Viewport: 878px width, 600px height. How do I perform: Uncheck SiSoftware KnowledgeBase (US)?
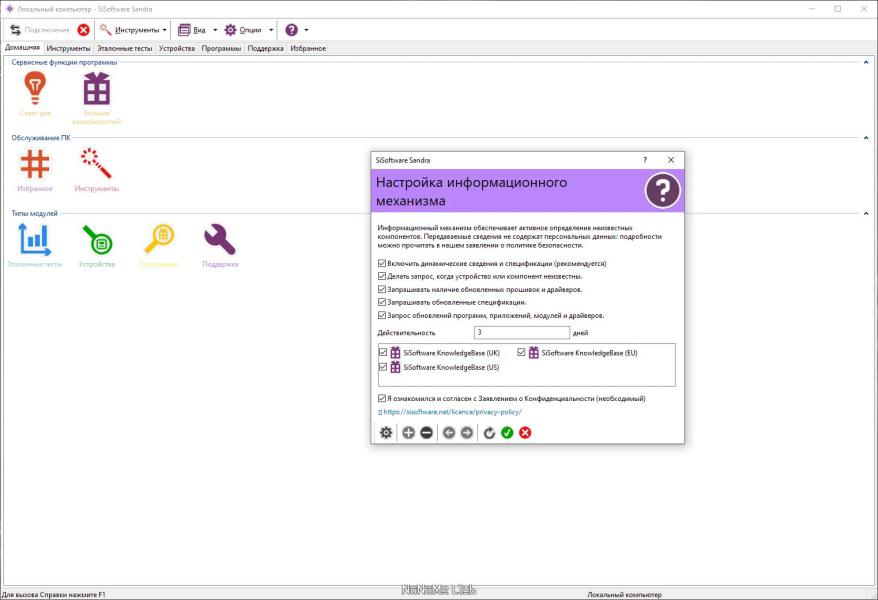[x=383, y=367]
